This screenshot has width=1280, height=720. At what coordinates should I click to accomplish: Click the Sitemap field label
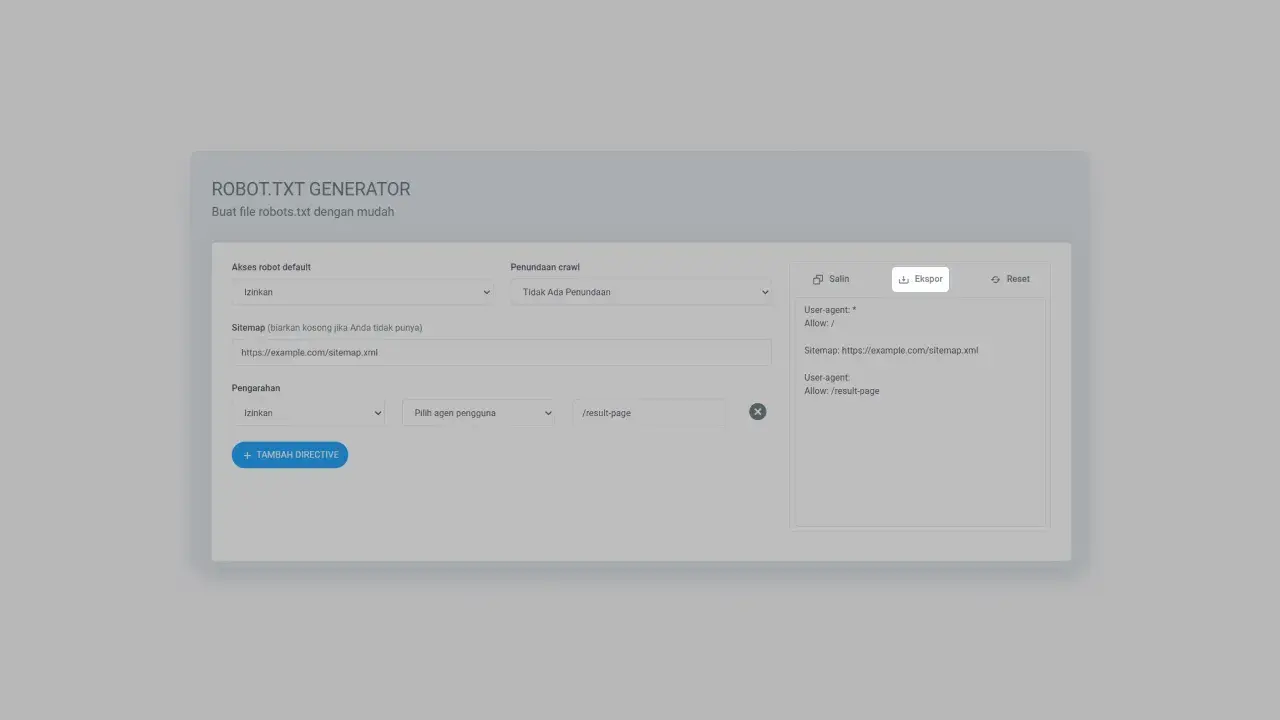point(248,328)
